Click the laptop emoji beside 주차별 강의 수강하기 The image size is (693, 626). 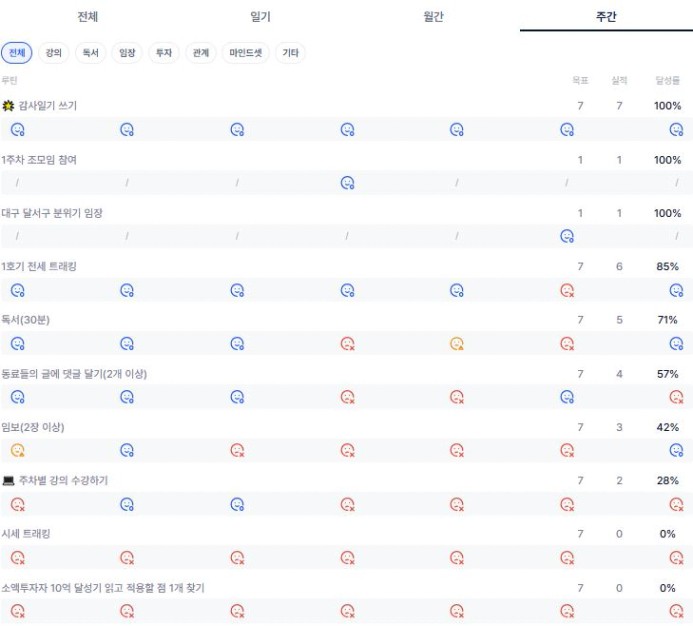(9, 480)
